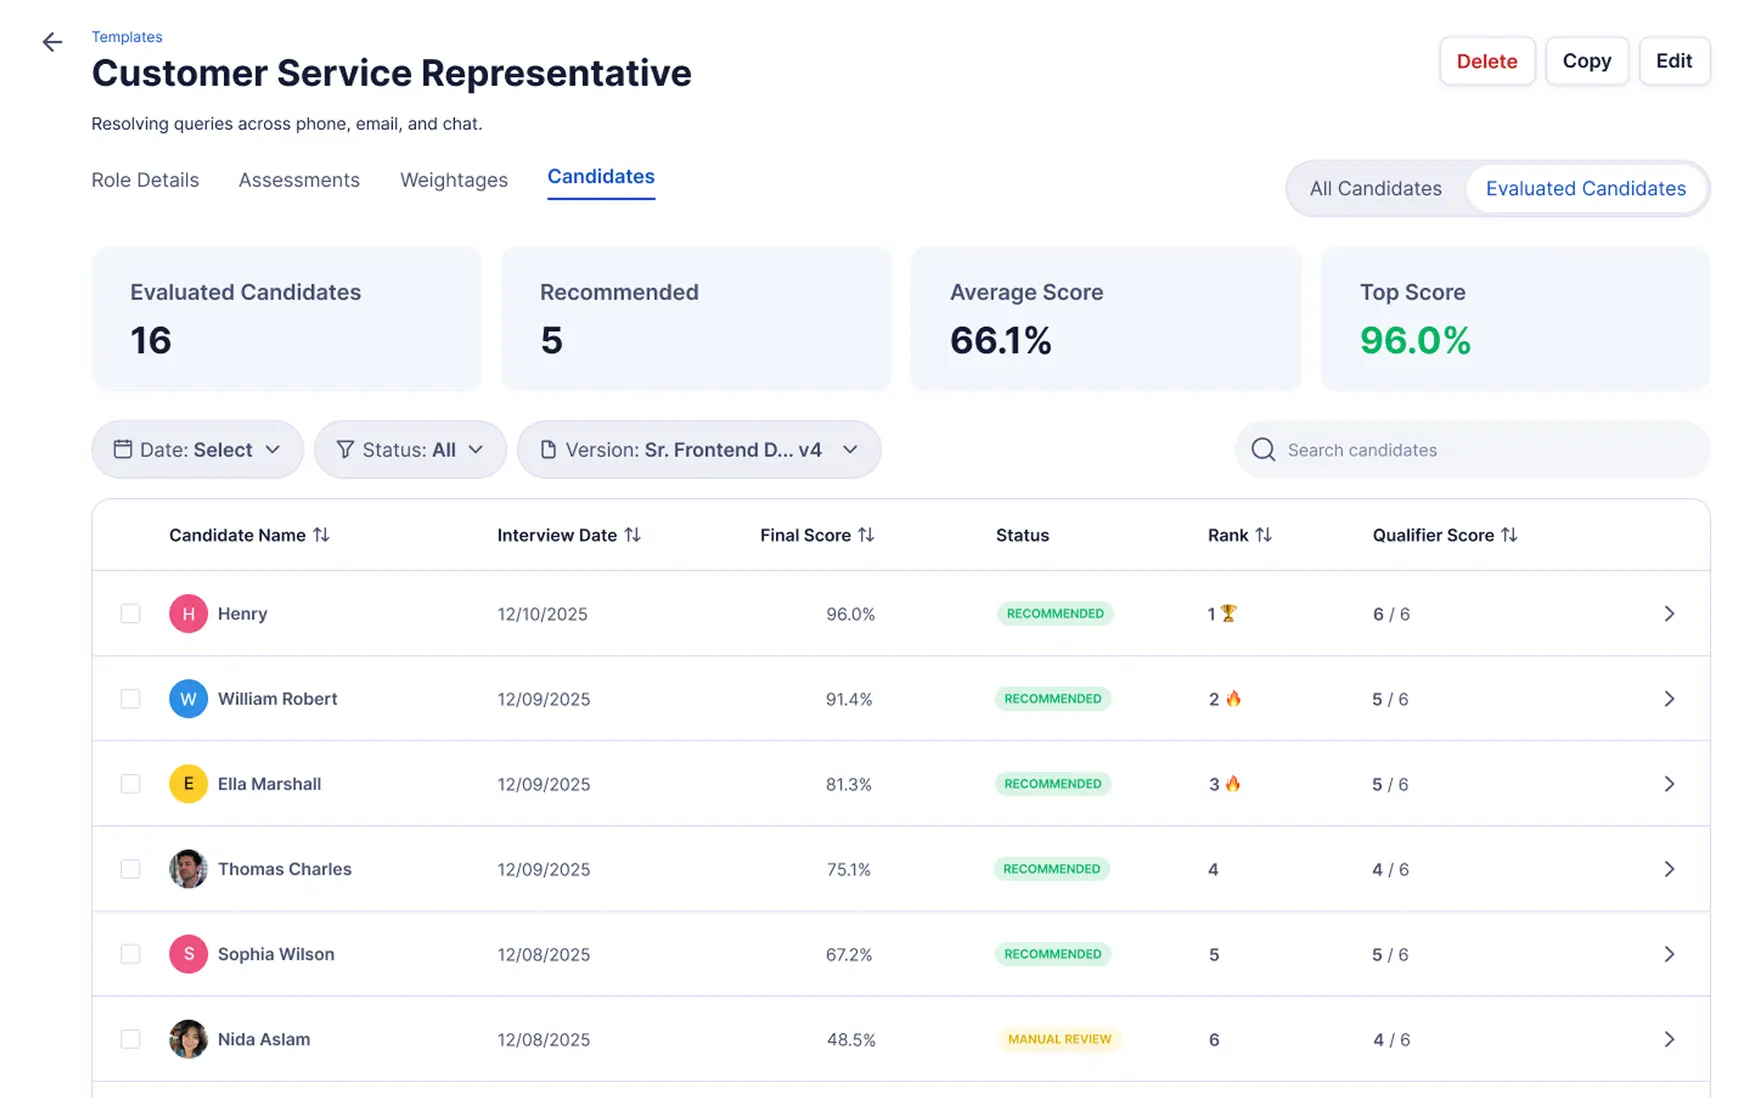The width and height of the screenshot is (1749, 1098).
Task: Sort by Rank column icon
Action: (x=1264, y=535)
